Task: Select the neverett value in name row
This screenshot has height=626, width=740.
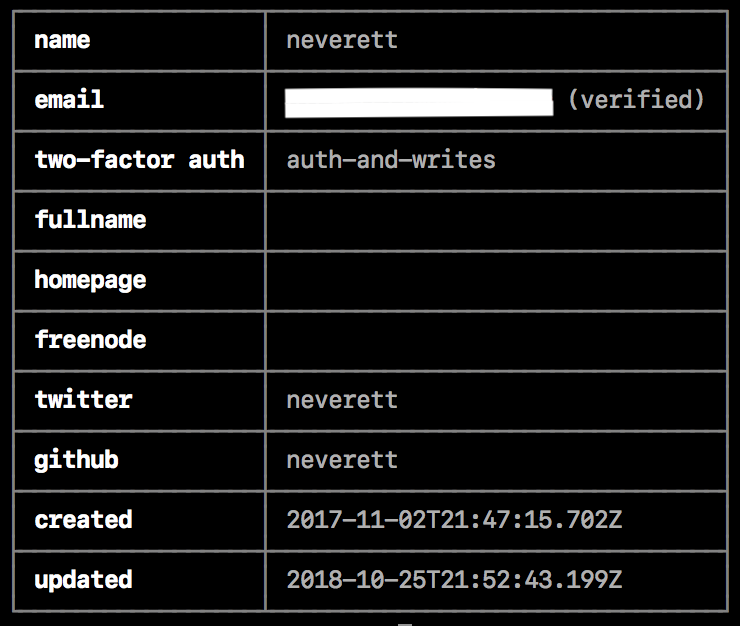Action: click(342, 40)
